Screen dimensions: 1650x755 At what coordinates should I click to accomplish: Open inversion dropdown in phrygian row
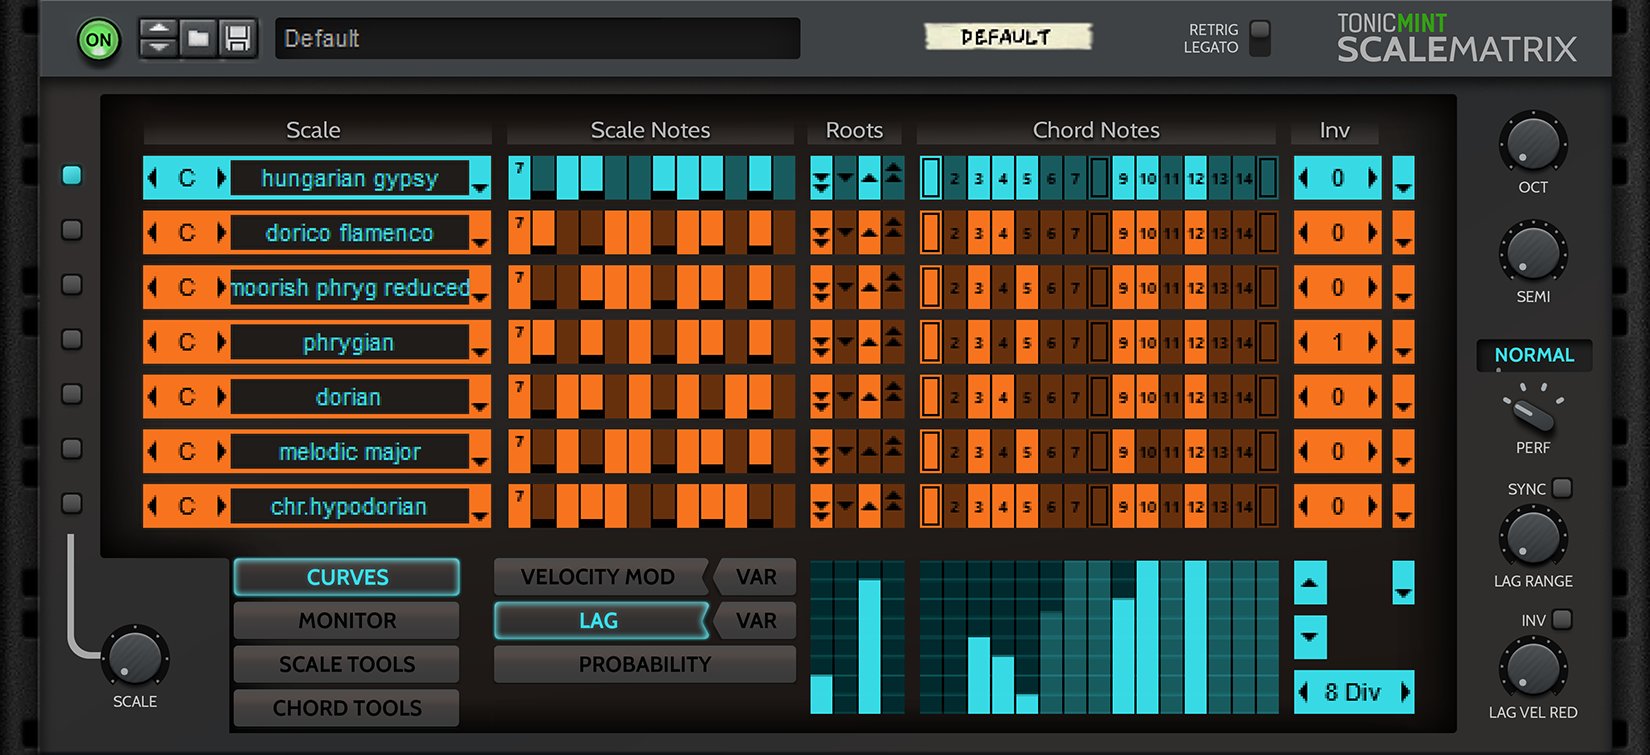point(1403,342)
